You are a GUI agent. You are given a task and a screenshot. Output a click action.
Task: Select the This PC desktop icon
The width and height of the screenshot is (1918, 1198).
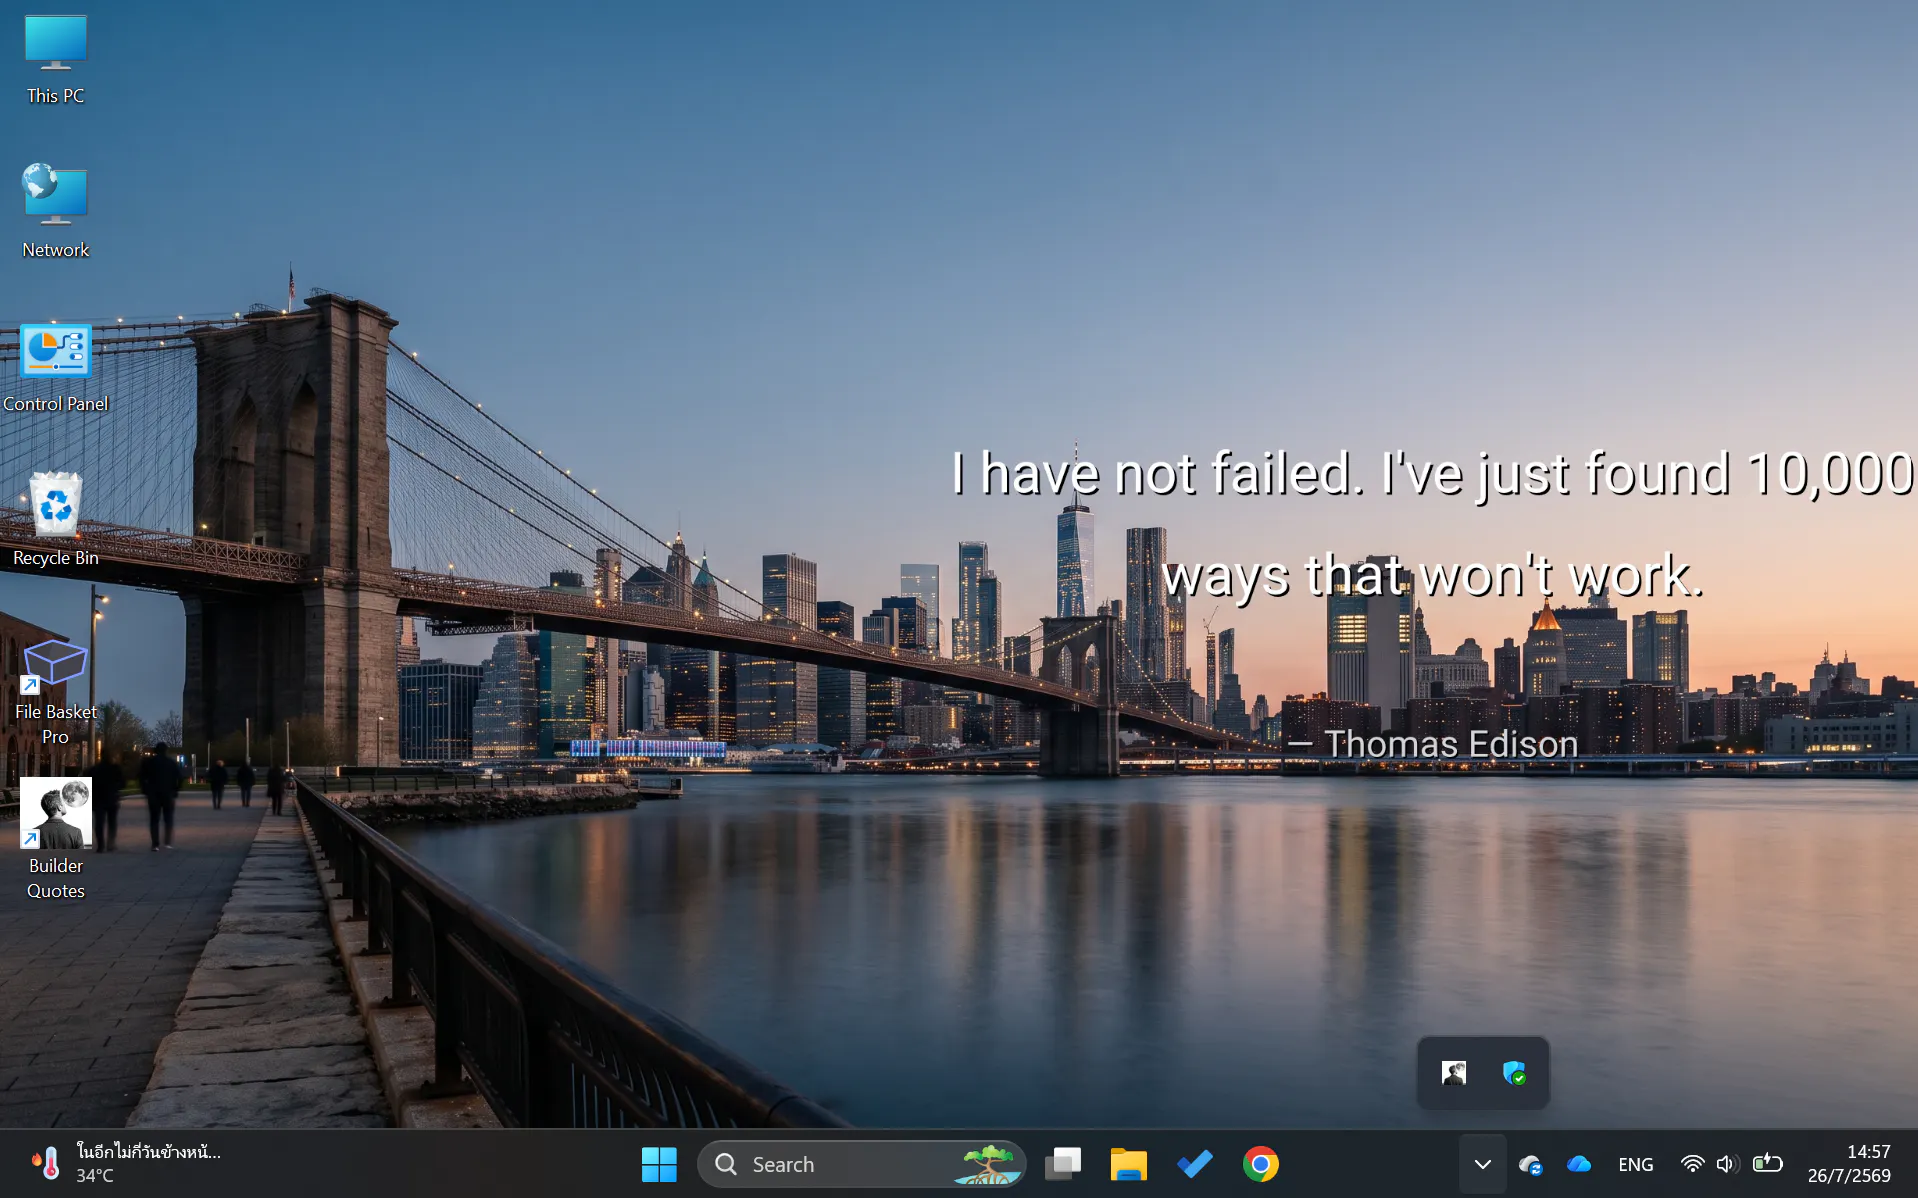(x=56, y=60)
